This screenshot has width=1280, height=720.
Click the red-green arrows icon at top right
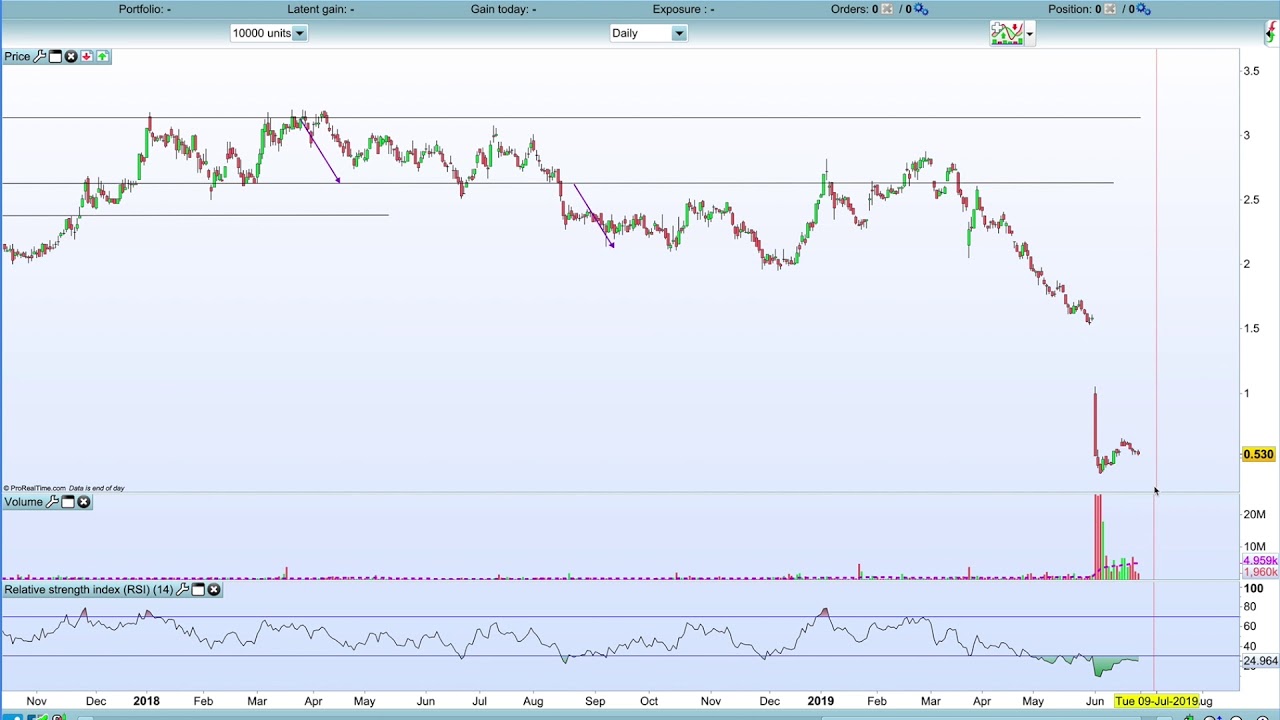(1270, 33)
